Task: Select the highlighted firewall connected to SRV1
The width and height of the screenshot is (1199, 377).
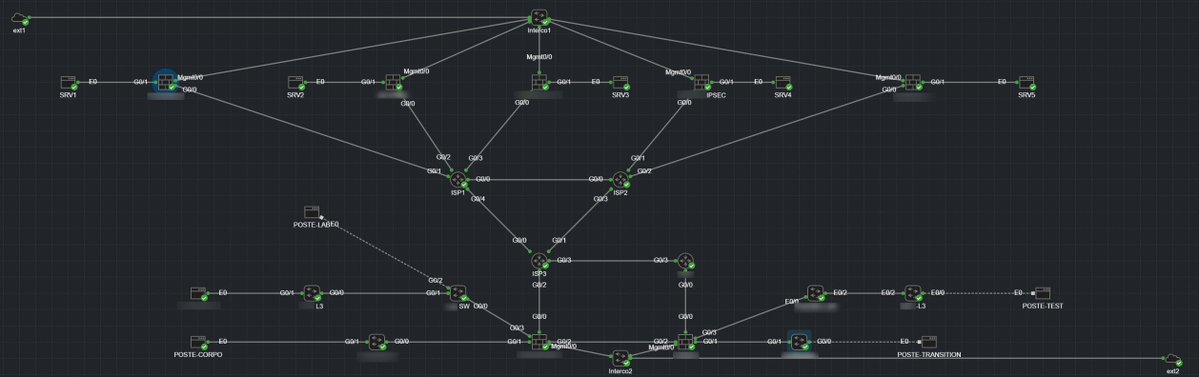Action: pyautogui.click(x=165, y=82)
